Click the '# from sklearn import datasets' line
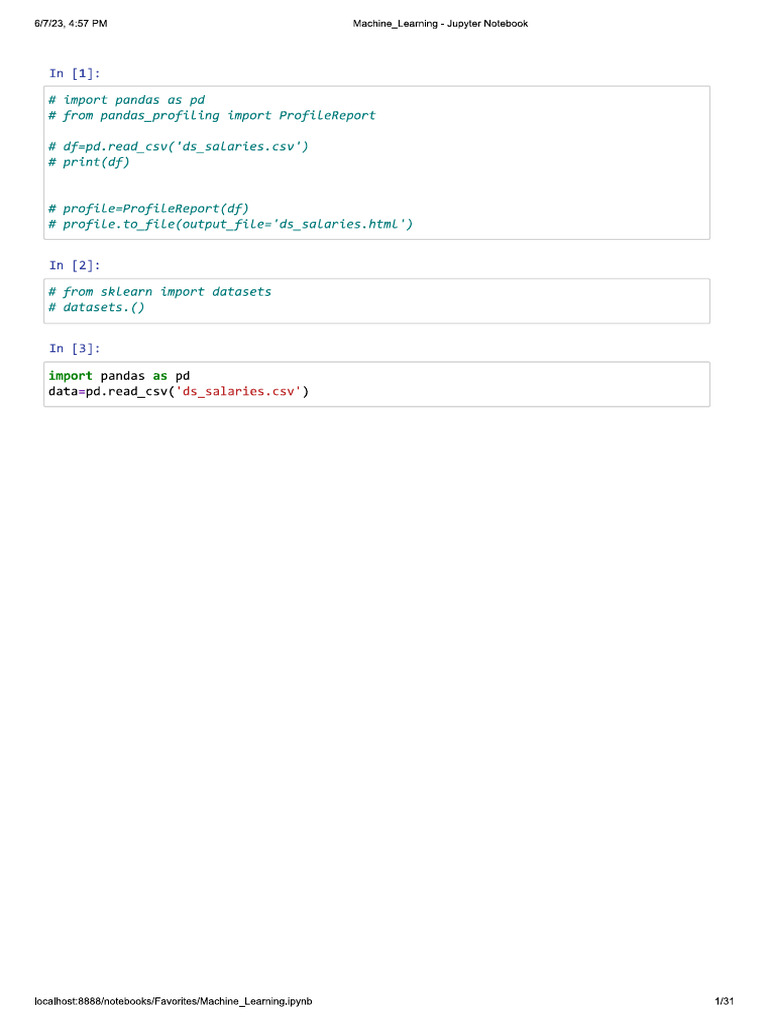The image size is (768, 1024). tap(160, 292)
